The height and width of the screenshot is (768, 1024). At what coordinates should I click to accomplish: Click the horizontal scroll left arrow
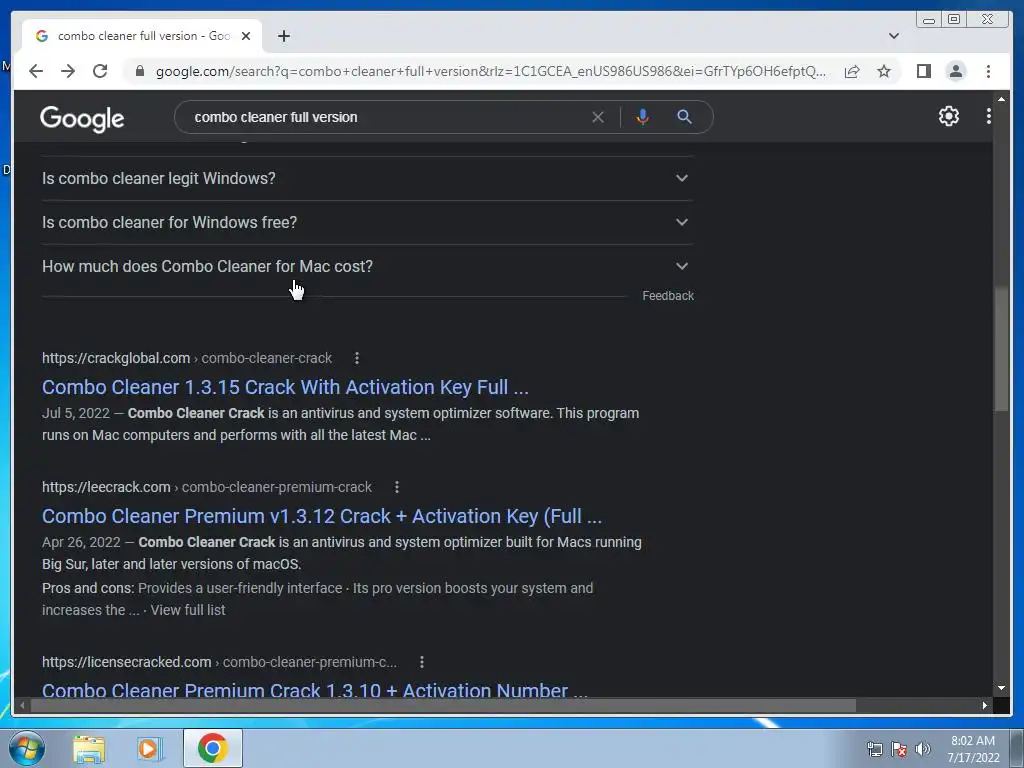[22, 705]
